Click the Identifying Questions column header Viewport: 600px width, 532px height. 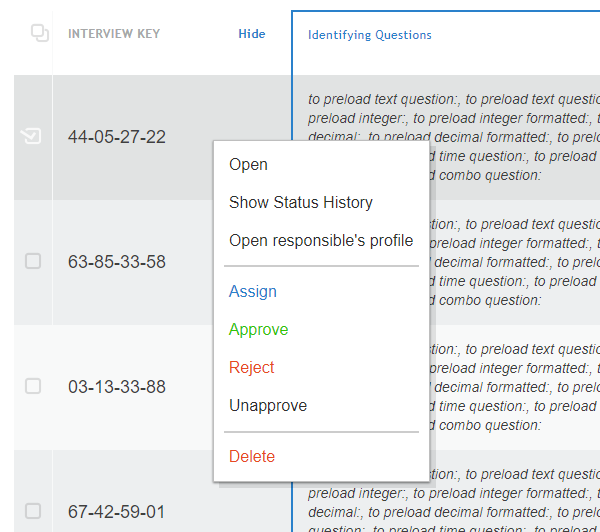pyautogui.click(x=370, y=35)
